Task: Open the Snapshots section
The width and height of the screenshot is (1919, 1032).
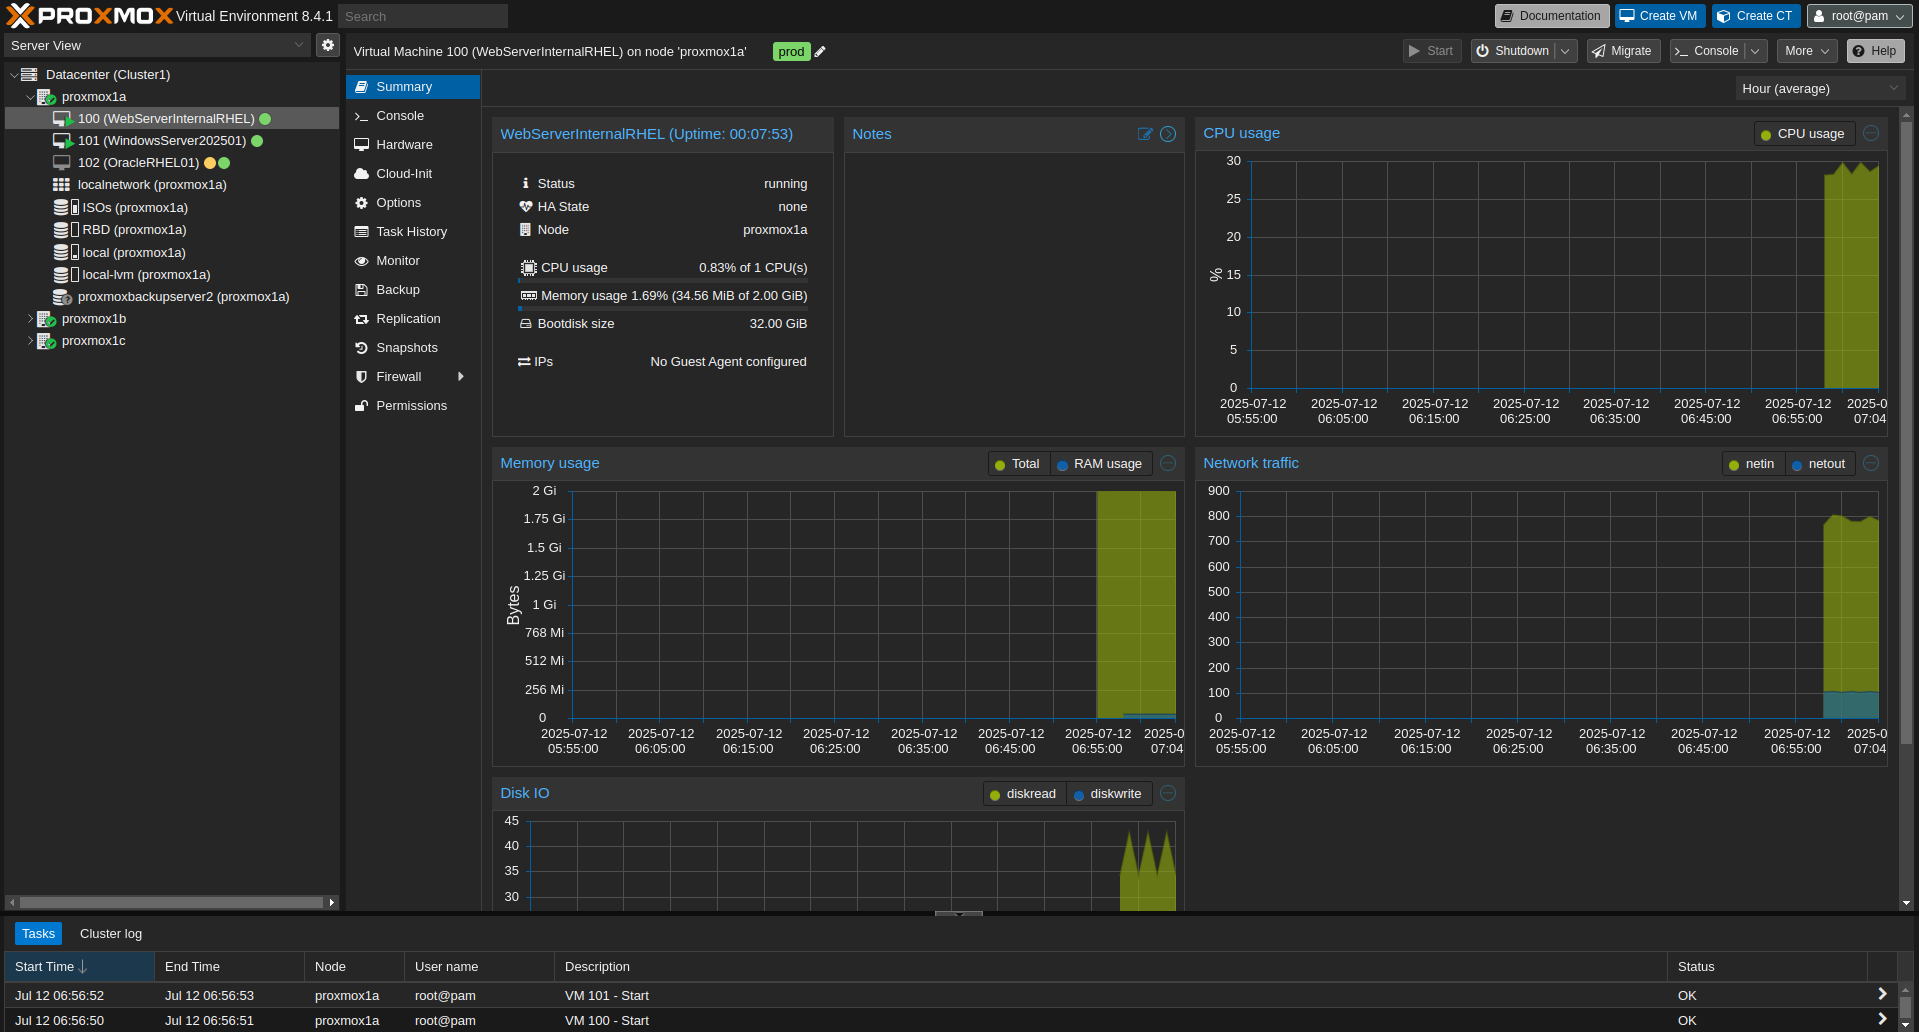Action: click(413, 348)
